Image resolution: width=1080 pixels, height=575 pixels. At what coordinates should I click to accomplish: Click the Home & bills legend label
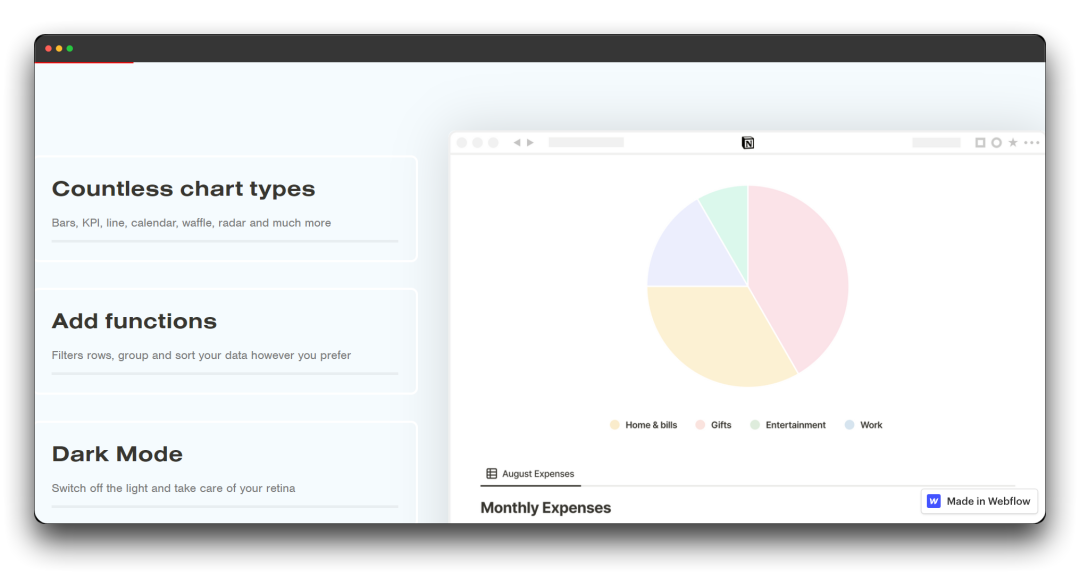coord(651,425)
